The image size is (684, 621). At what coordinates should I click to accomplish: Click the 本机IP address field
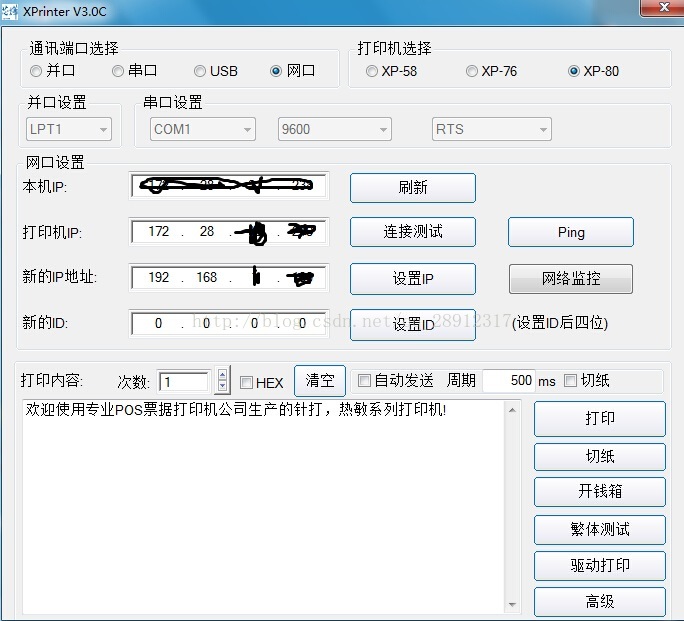click(x=229, y=186)
